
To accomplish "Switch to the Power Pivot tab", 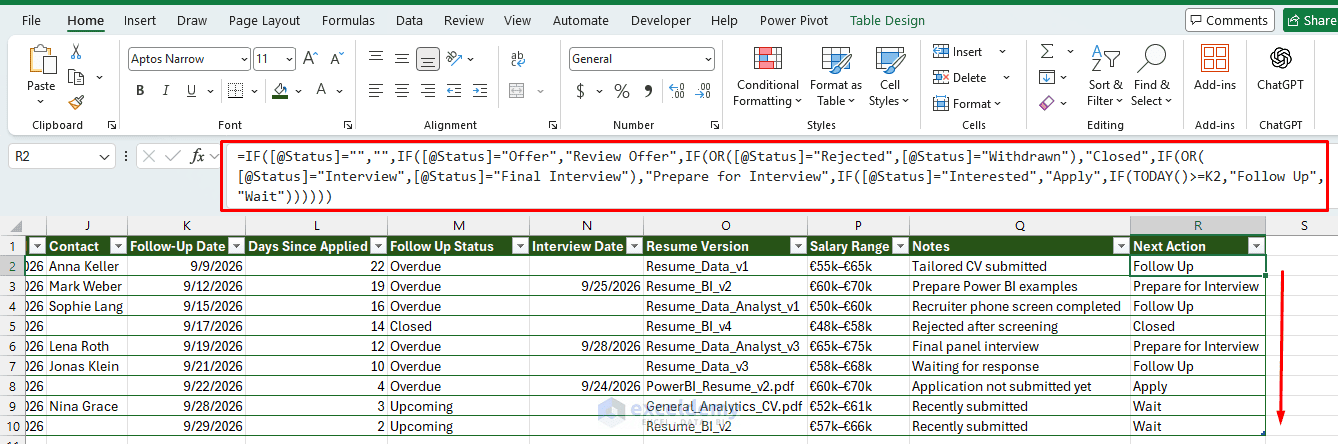I will click(x=792, y=20).
